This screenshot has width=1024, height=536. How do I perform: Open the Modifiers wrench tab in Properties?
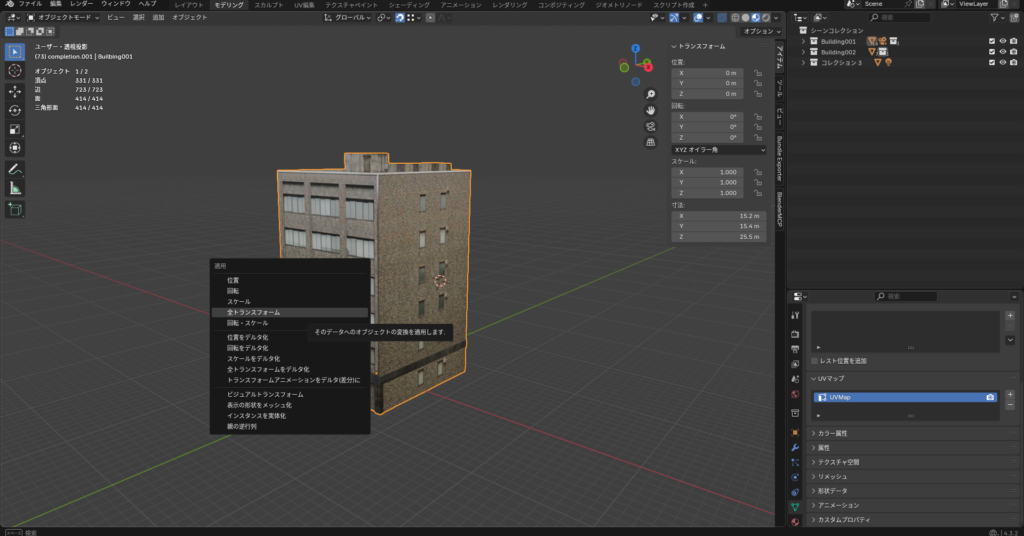click(x=795, y=446)
